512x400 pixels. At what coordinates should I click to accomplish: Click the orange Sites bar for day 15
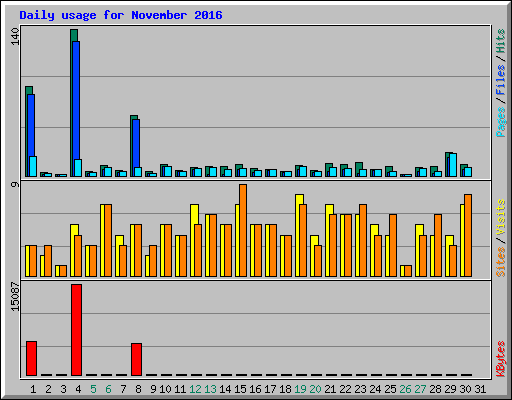(x=243, y=230)
